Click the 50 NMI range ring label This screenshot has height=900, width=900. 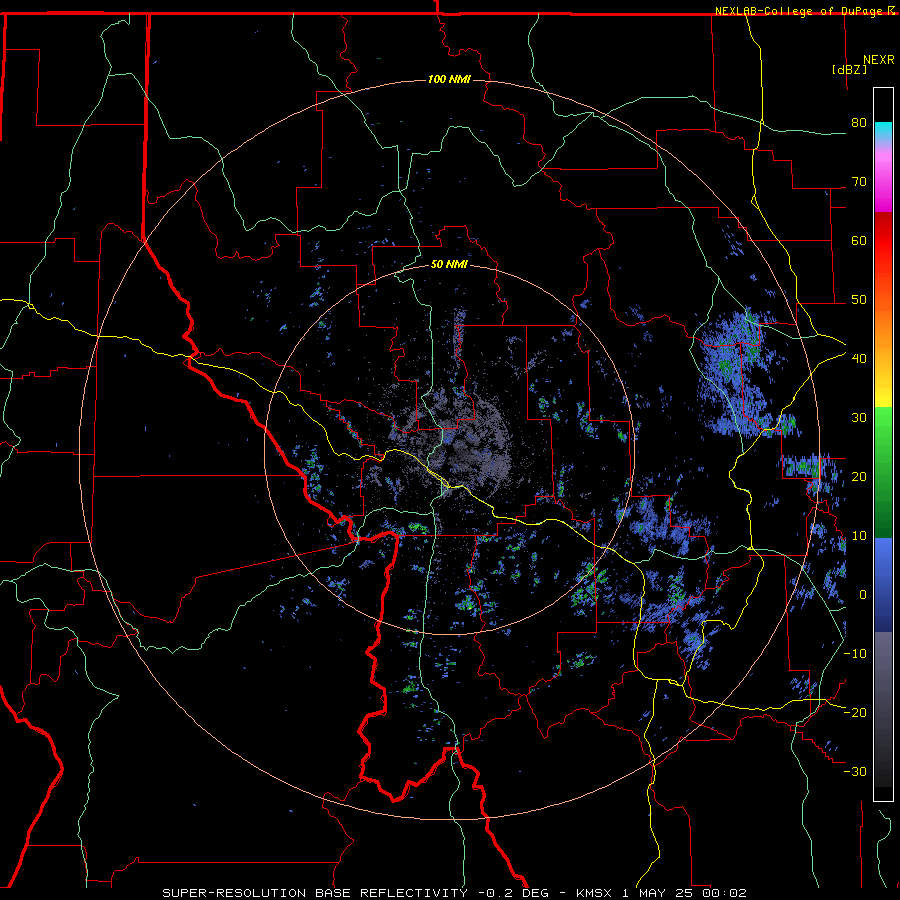(449, 265)
